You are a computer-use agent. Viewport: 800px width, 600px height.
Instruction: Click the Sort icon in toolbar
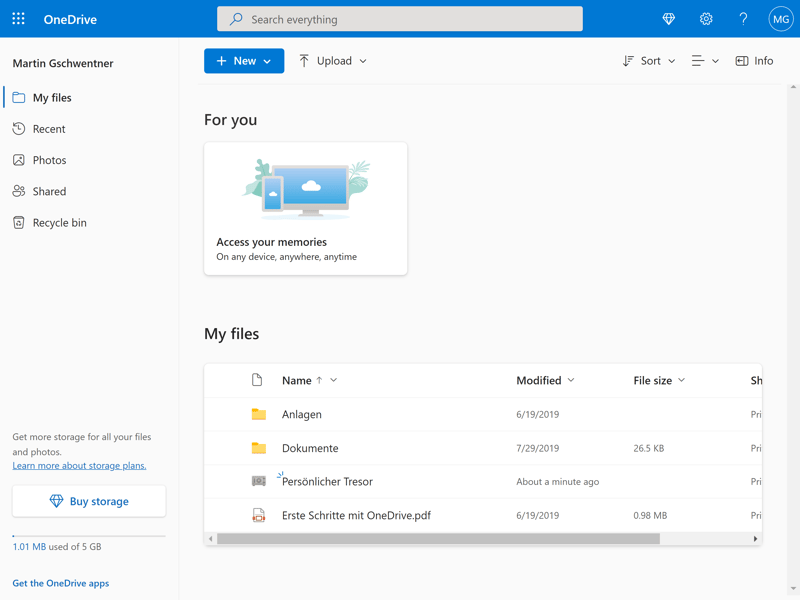tap(628, 61)
